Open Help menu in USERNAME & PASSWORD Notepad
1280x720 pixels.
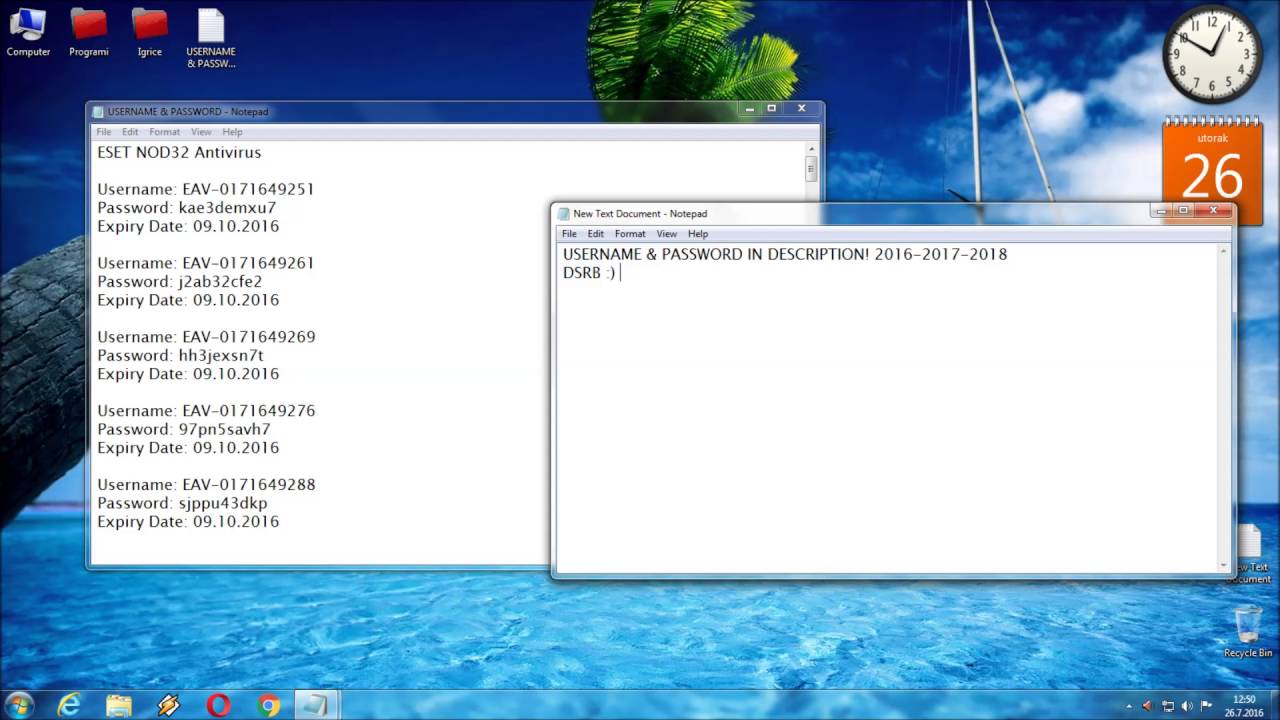pos(232,132)
